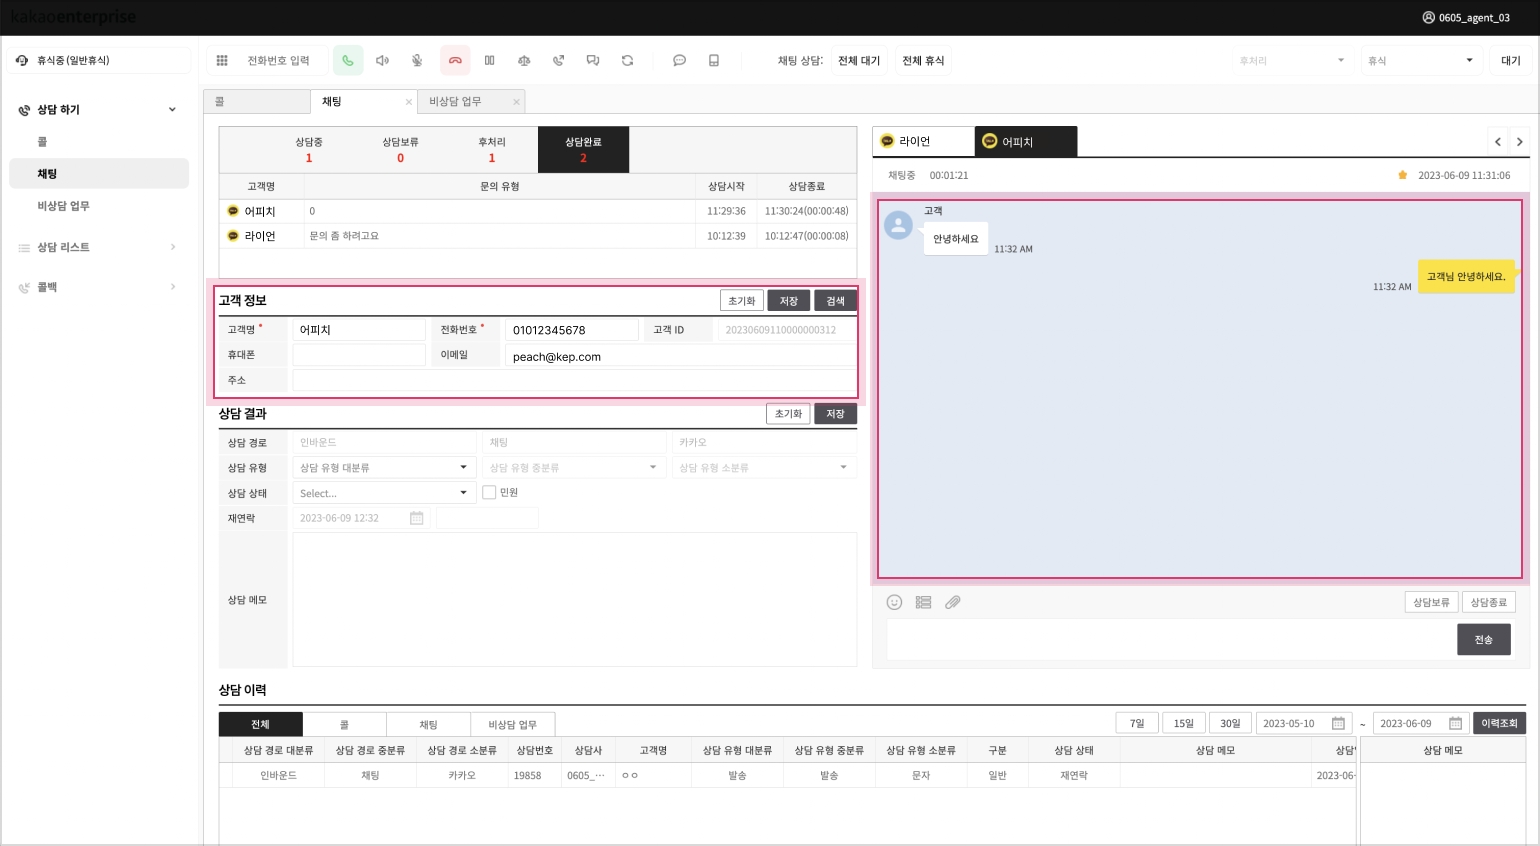Viewport: 1540px width, 846px height.
Task: Open the 상담 유형 대분류 dropdown
Action: pos(383,467)
